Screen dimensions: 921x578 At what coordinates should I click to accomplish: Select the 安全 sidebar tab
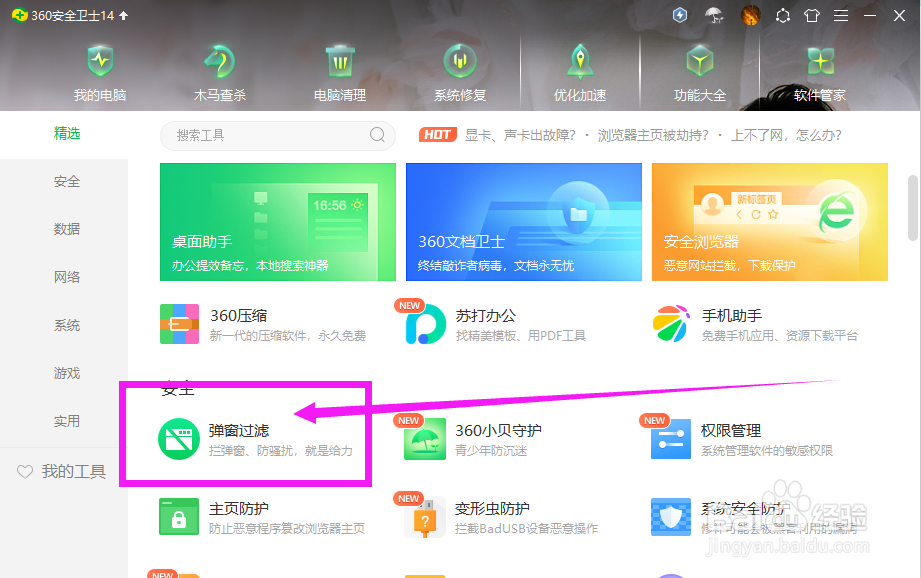point(66,182)
